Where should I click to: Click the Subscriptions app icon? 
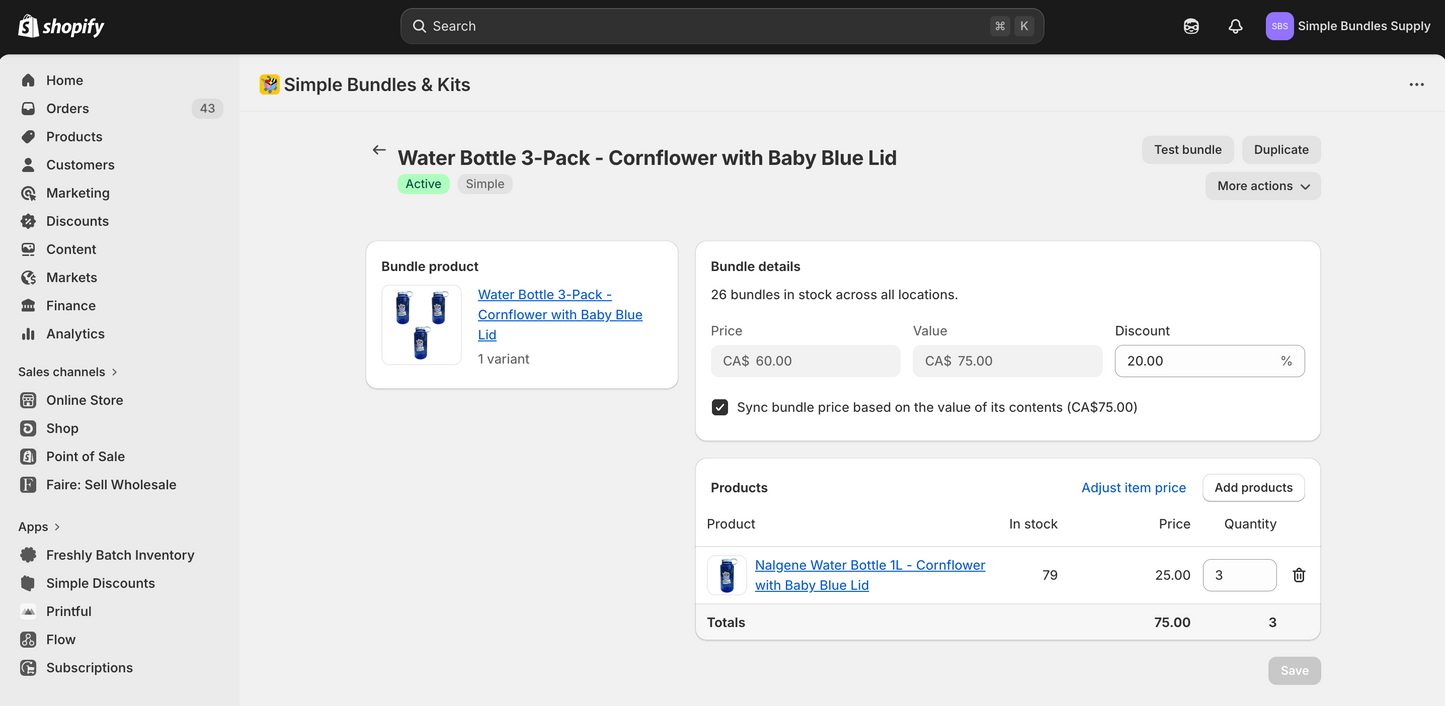pos(28,667)
